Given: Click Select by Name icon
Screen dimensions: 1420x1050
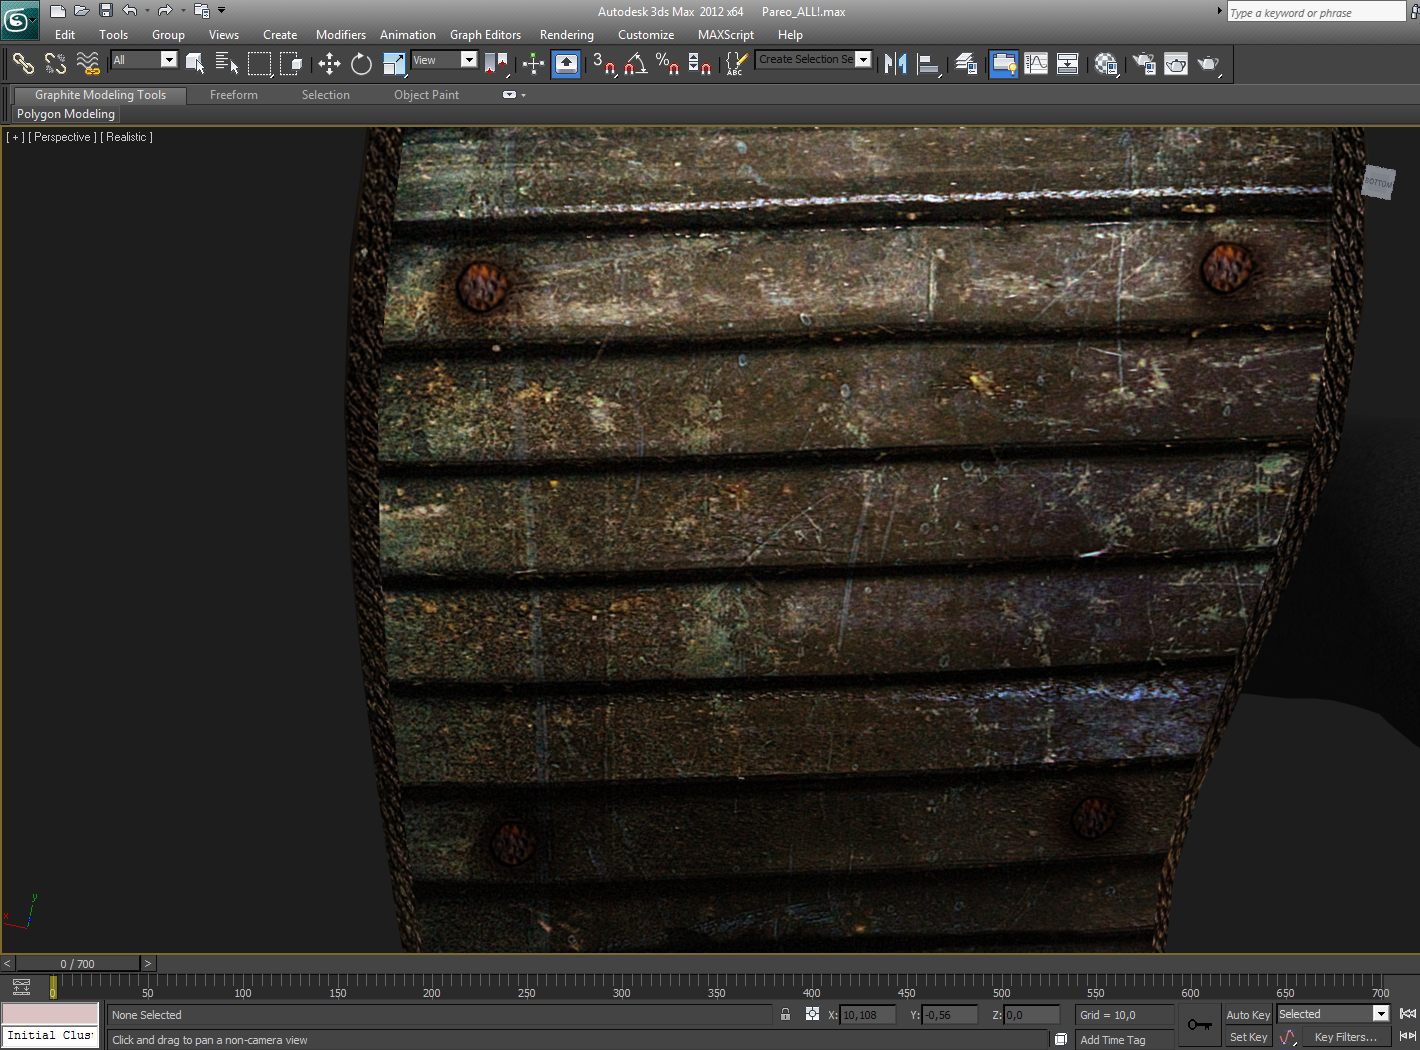Looking at the screenshot, I should pos(227,64).
